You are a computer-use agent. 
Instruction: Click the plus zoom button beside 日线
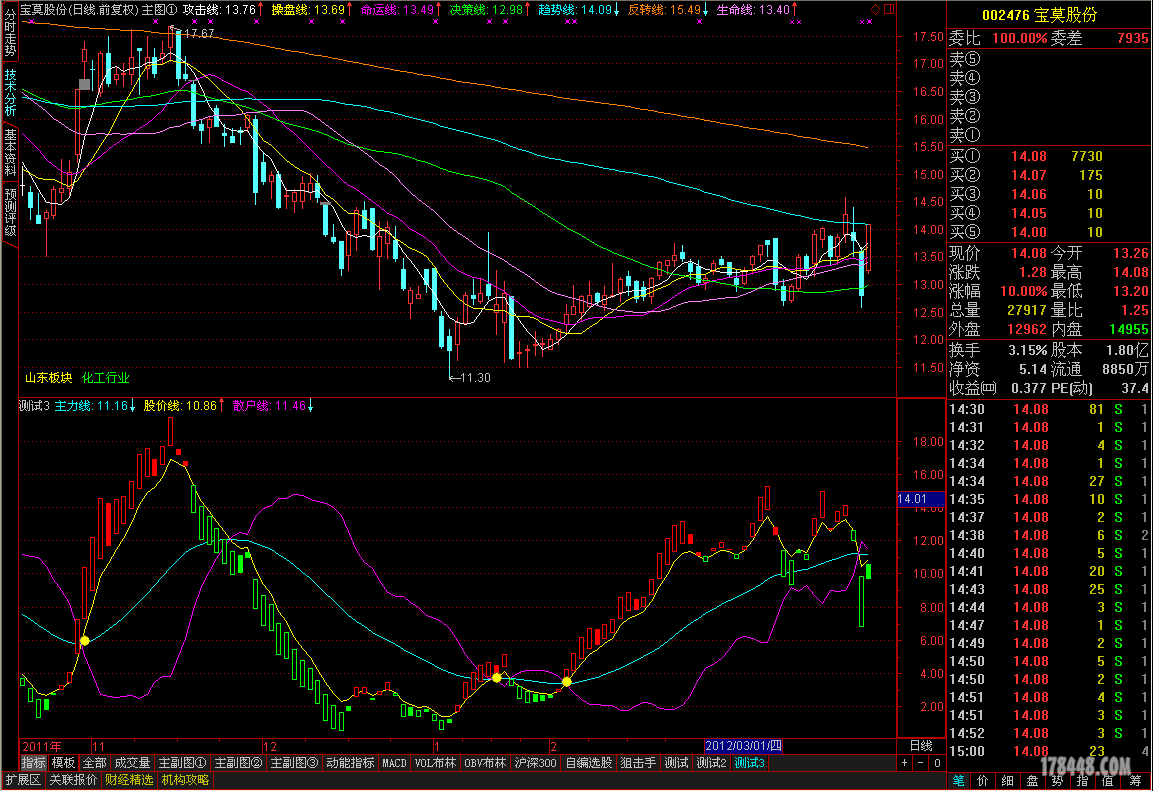pos(905,763)
